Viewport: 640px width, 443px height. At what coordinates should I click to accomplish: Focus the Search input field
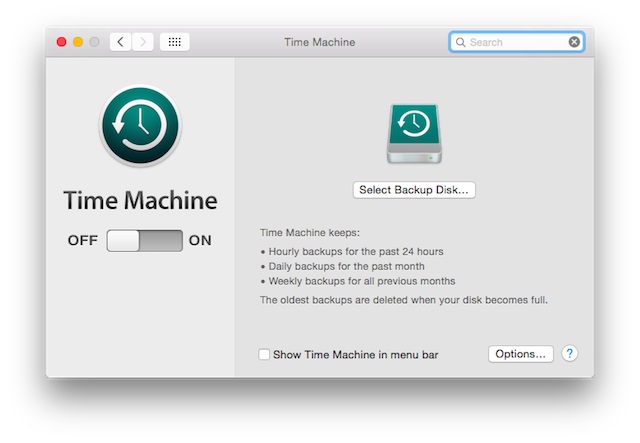pos(517,42)
